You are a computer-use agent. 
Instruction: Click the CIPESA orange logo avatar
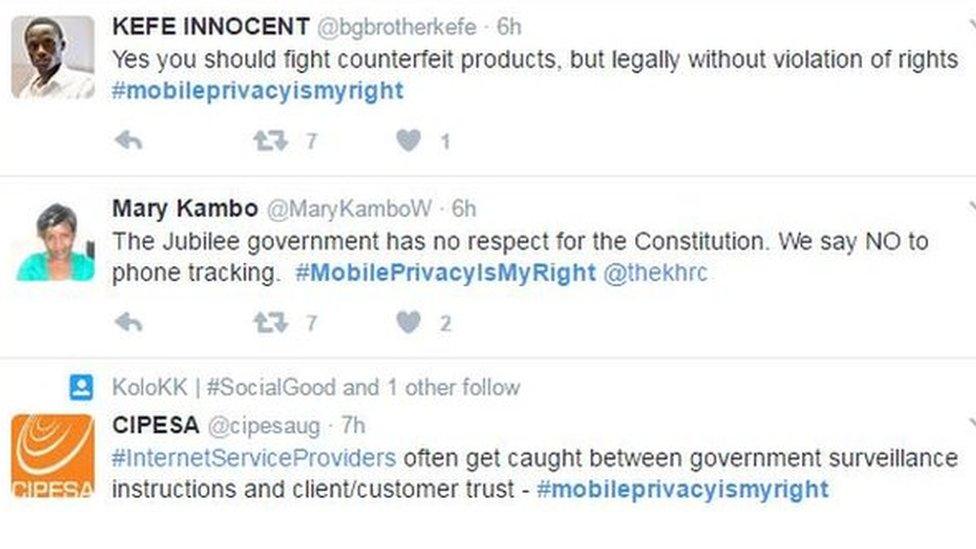[53, 455]
